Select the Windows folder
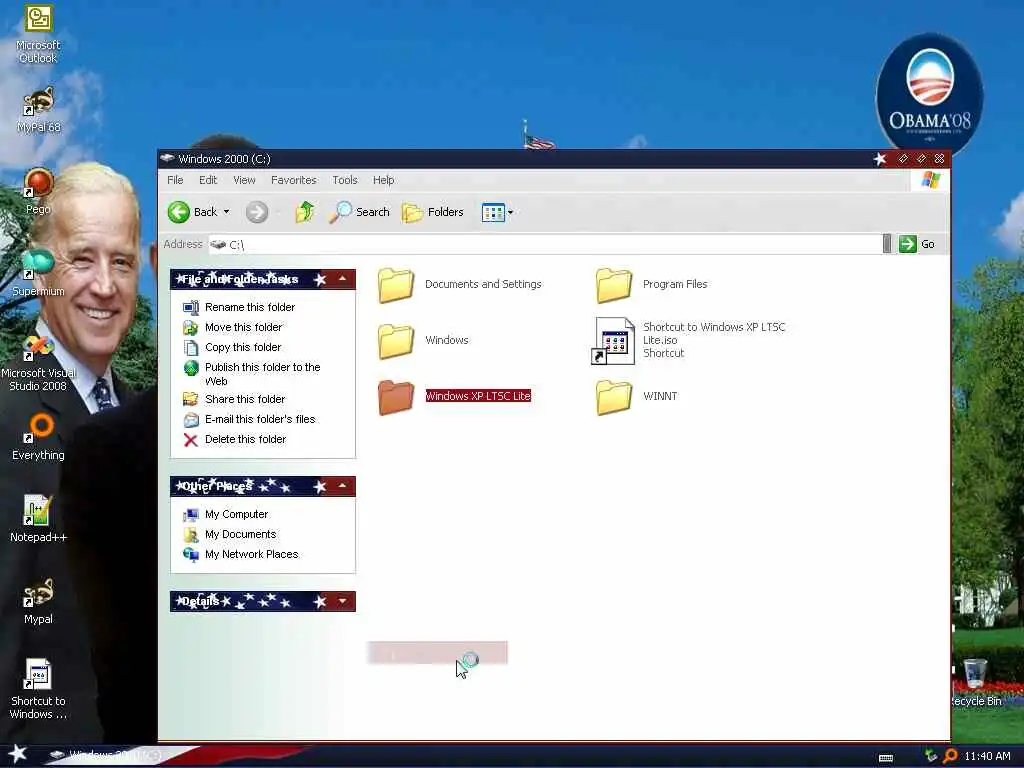 (x=423, y=341)
